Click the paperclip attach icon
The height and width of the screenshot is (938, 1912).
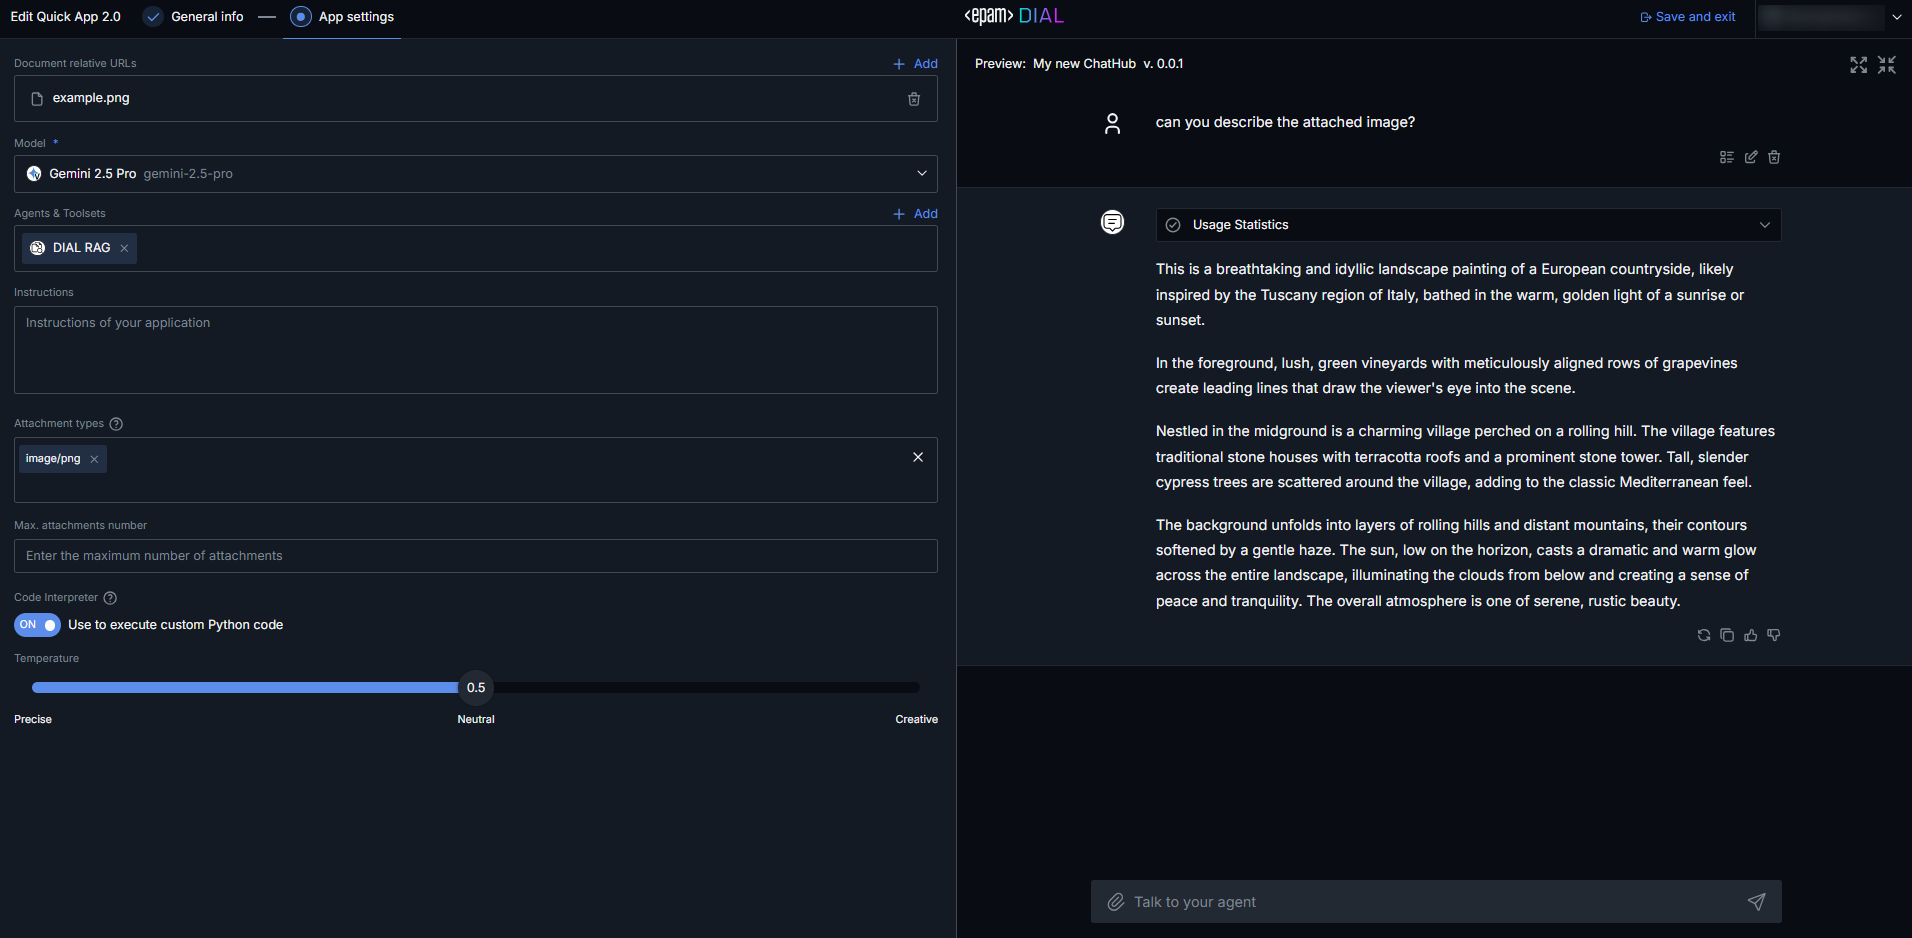tap(1116, 902)
